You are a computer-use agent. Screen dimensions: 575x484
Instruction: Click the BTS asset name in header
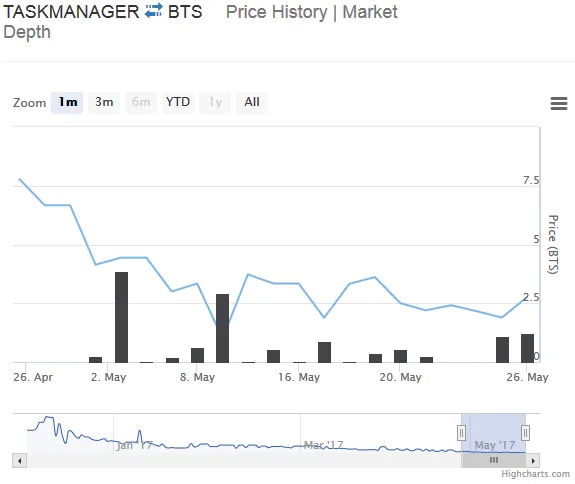pos(185,12)
